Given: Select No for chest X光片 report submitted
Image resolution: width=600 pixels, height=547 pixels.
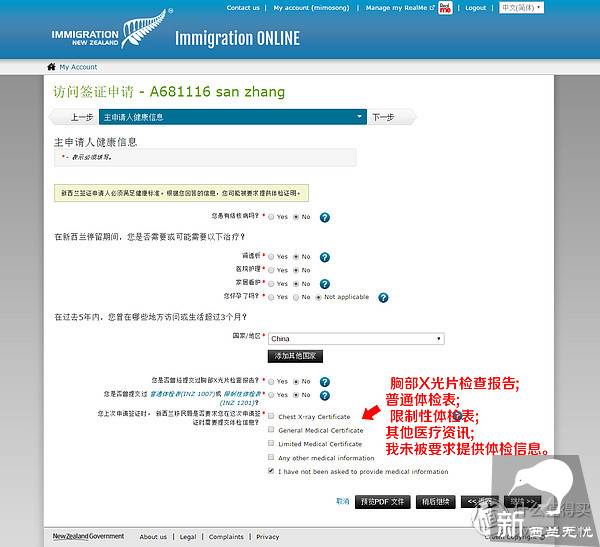Looking at the screenshot, I should point(296,382).
